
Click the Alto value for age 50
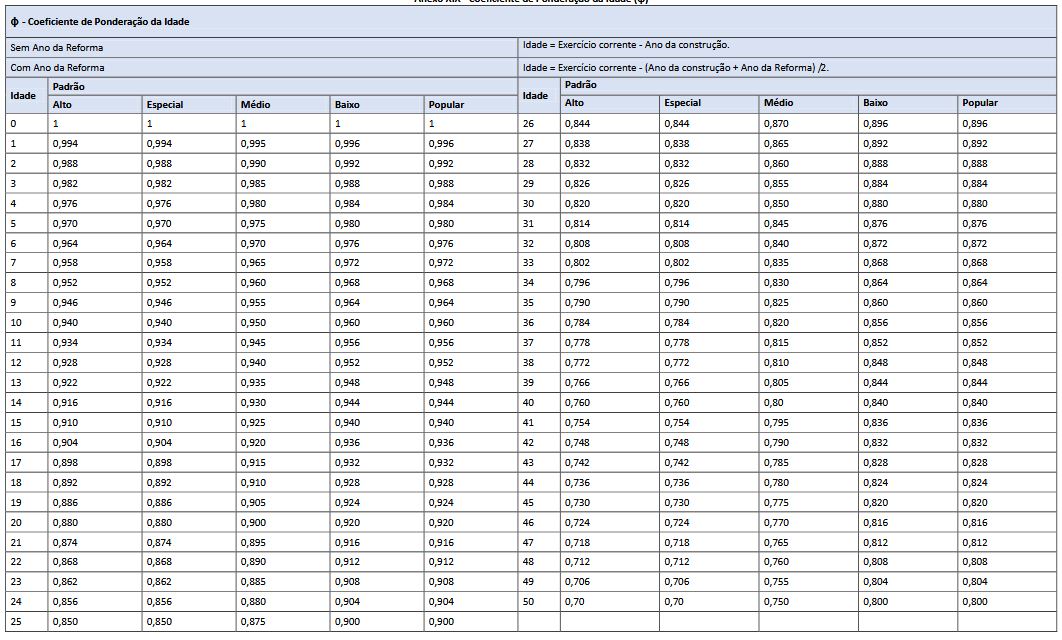(574, 602)
